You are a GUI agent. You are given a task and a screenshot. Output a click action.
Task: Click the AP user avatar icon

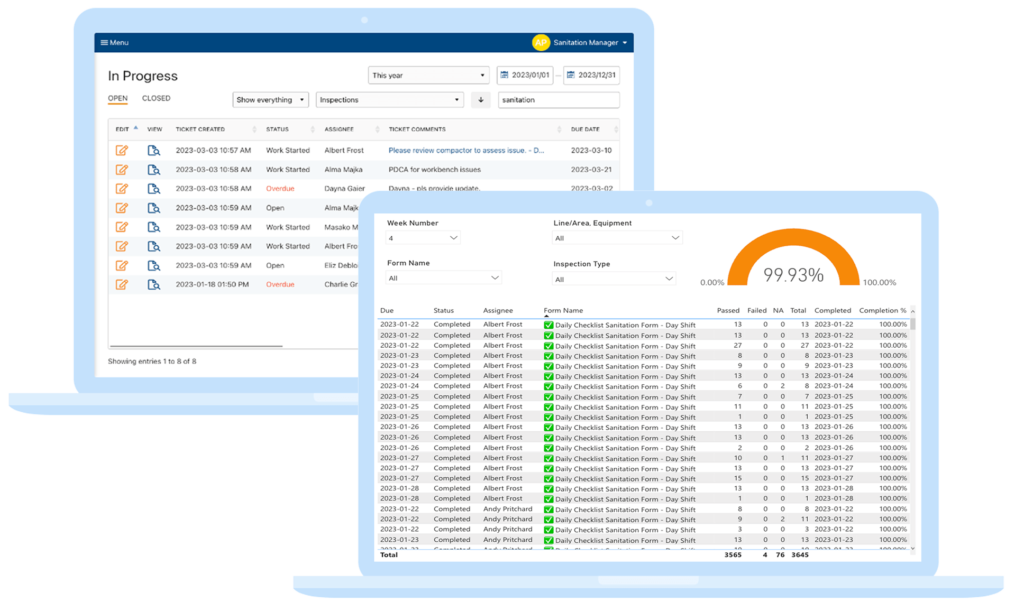(x=541, y=43)
